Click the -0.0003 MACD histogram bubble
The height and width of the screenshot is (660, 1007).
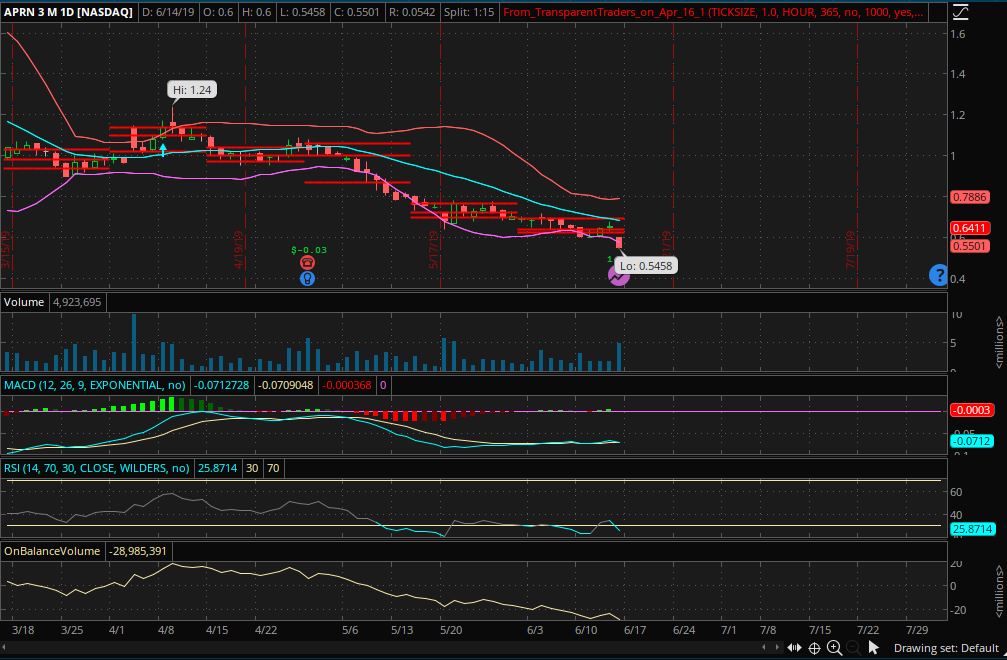coord(972,410)
